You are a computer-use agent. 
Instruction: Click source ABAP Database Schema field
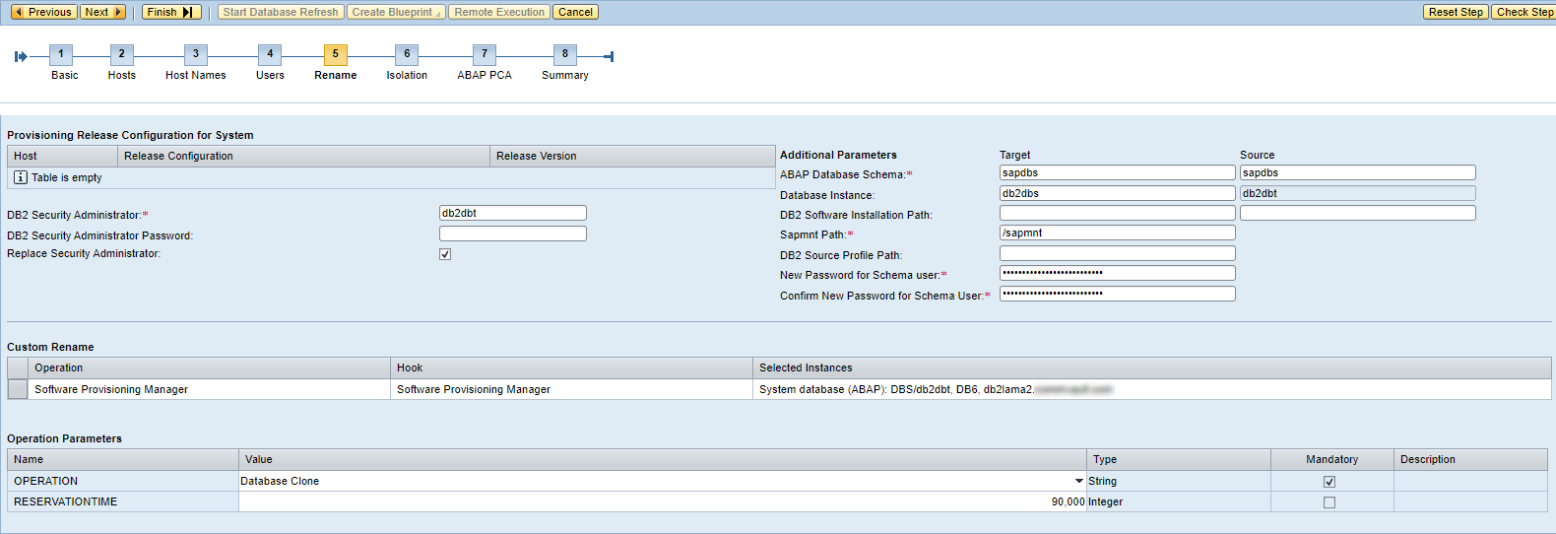(1358, 173)
